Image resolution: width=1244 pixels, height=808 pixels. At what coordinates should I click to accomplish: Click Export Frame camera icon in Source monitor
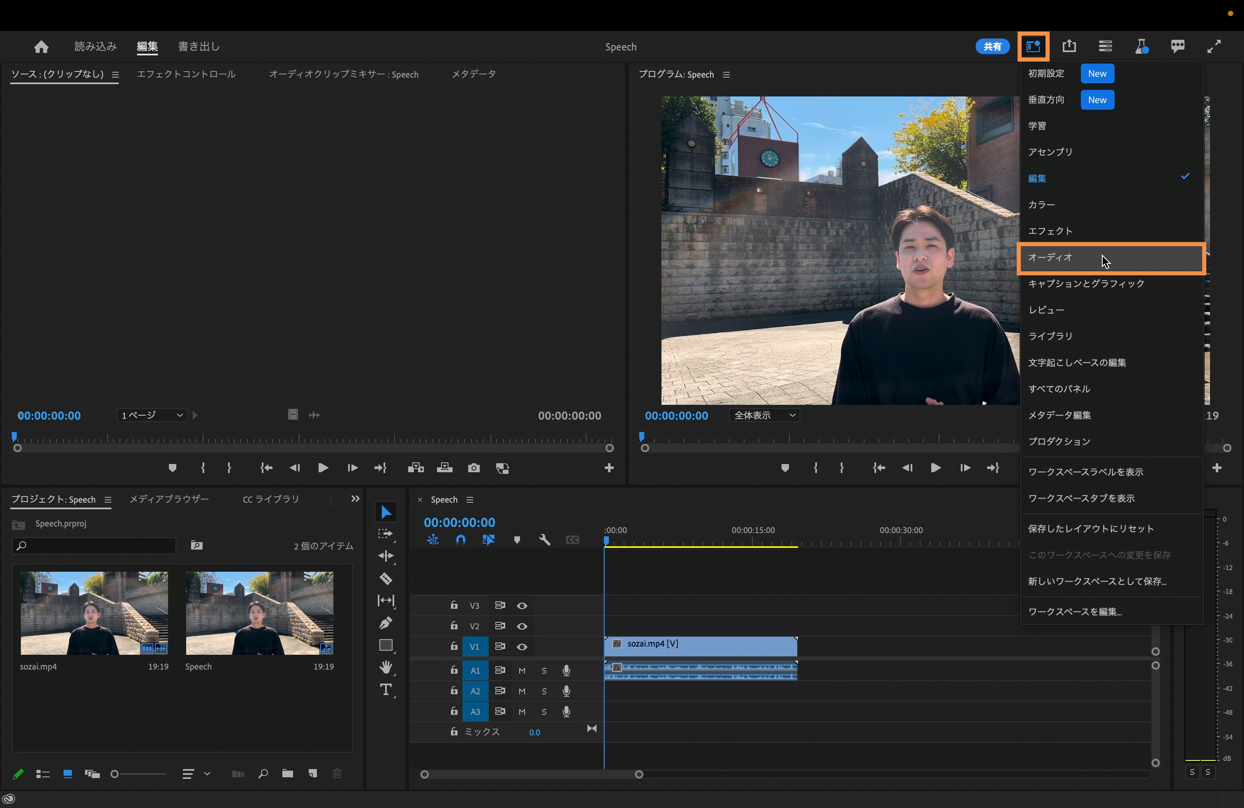coord(474,468)
